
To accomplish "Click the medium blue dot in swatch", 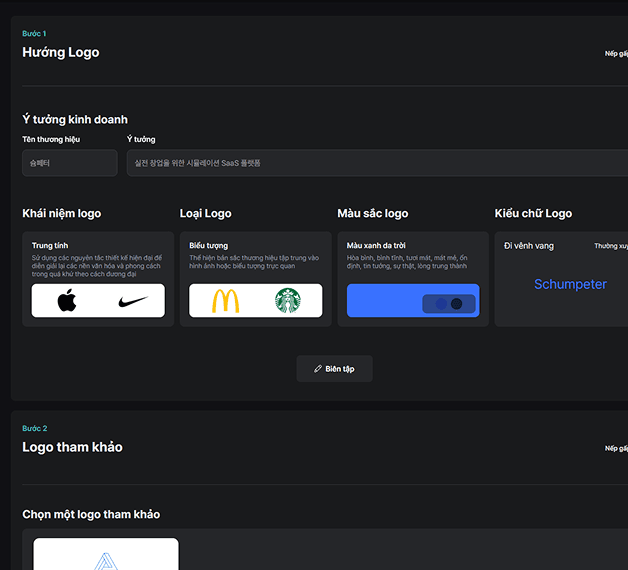I will [x=441, y=304].
